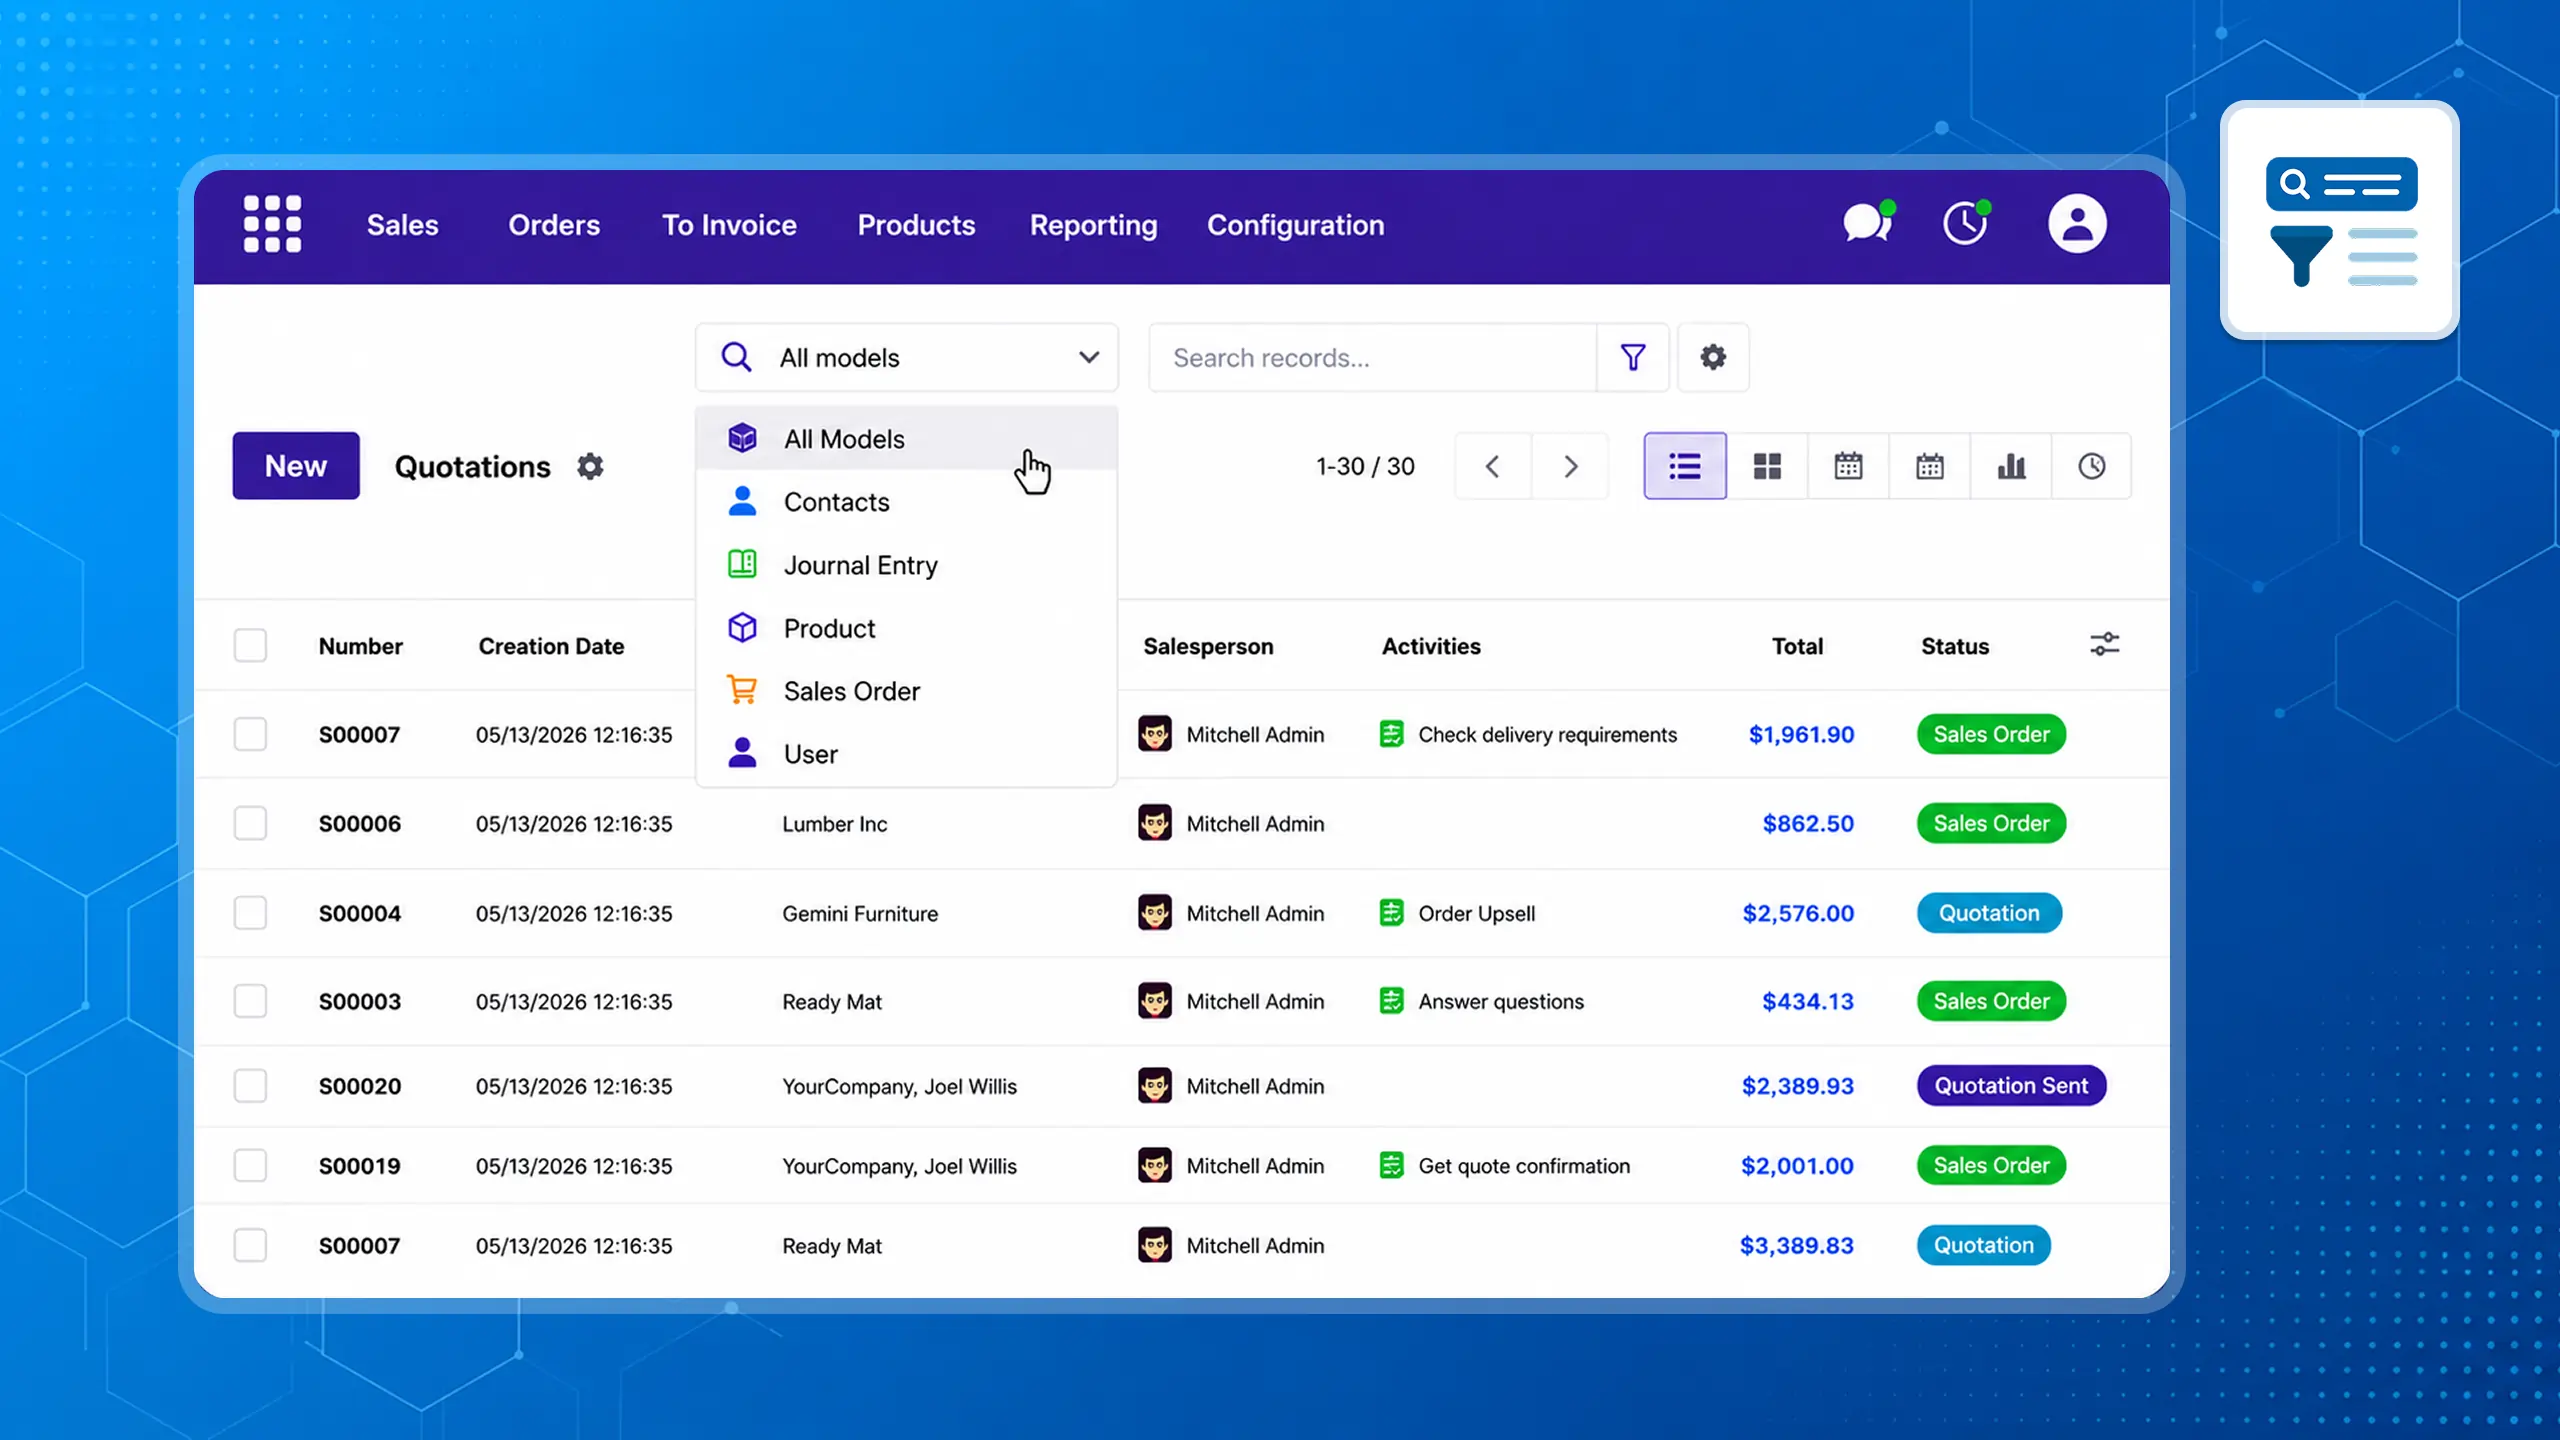Switch to list view
Image resolution: width=2560 pixels, height=1440 pixels.
click(x=1685, y=466)
